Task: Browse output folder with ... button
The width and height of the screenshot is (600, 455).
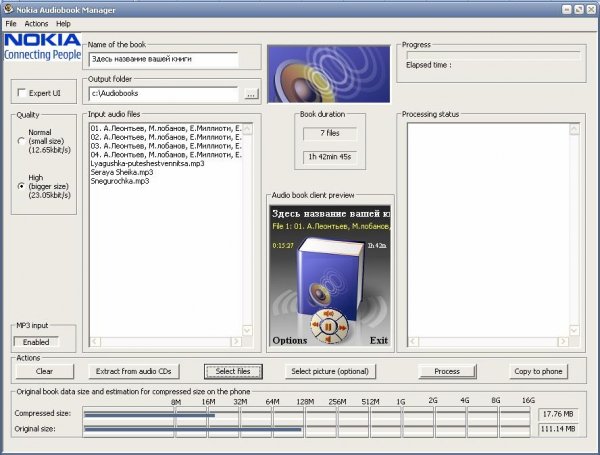Action: (251, 94)
